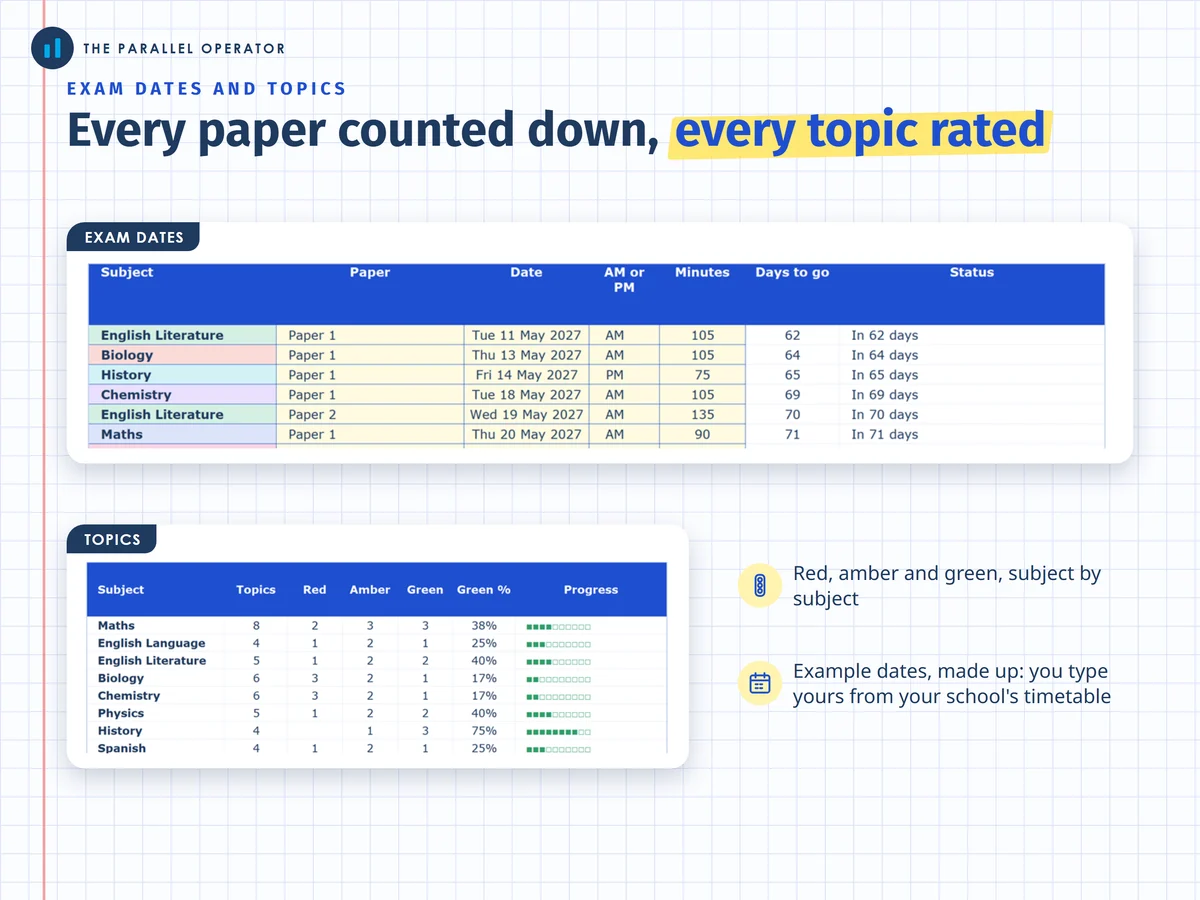Viewport: 1200px width, 900px height.
Task: Click the 'Green %' column header
Action: [x=484, y=590]
